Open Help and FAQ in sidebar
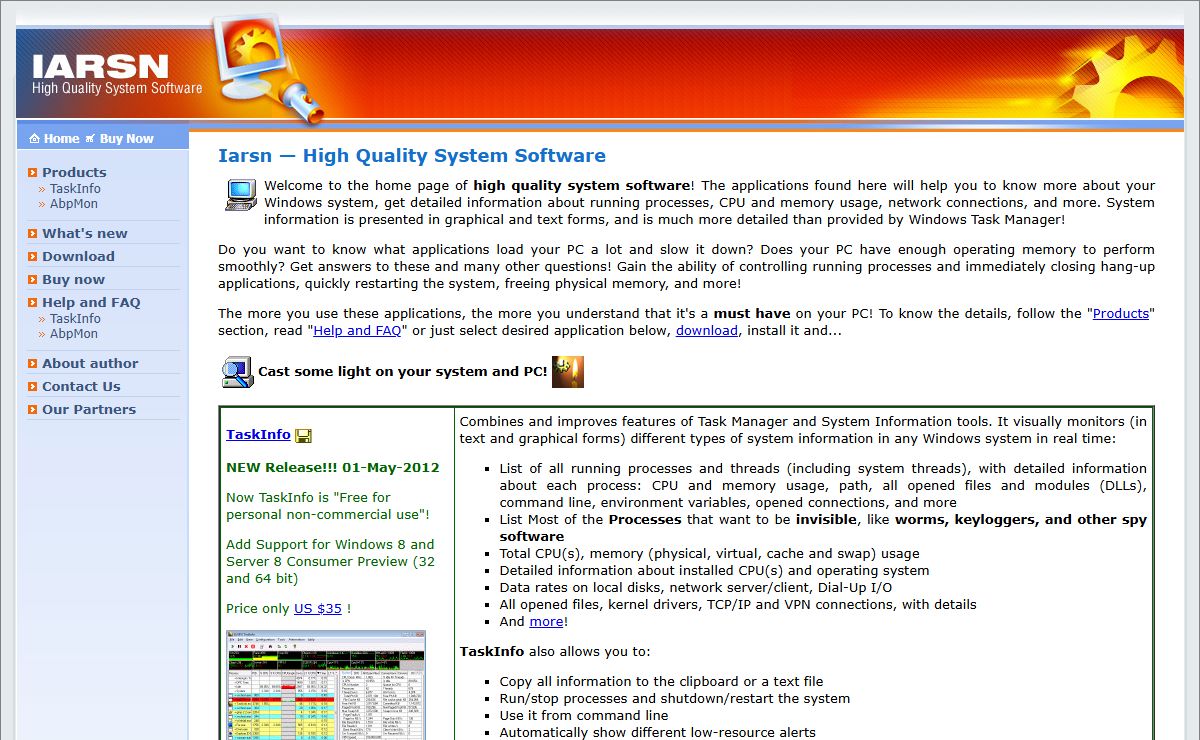This screenshot has width=1200, height=740. [x=91, y=302]
